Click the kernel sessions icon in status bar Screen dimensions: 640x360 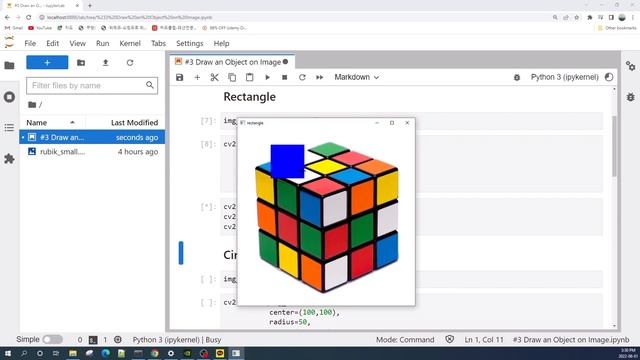pos(118,340)
